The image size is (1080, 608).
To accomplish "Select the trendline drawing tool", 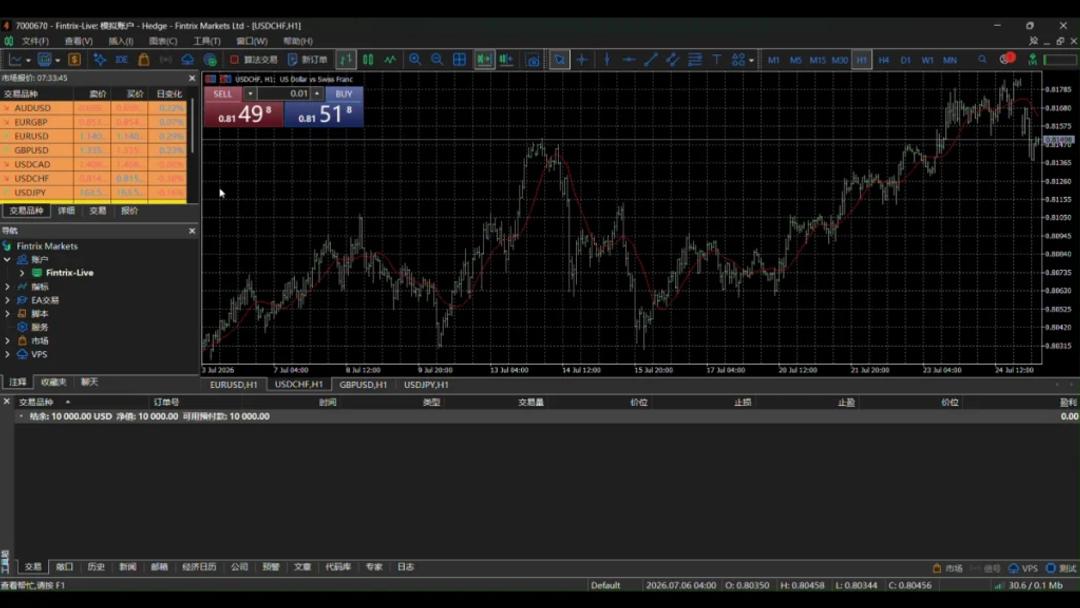I will (650, 60).
